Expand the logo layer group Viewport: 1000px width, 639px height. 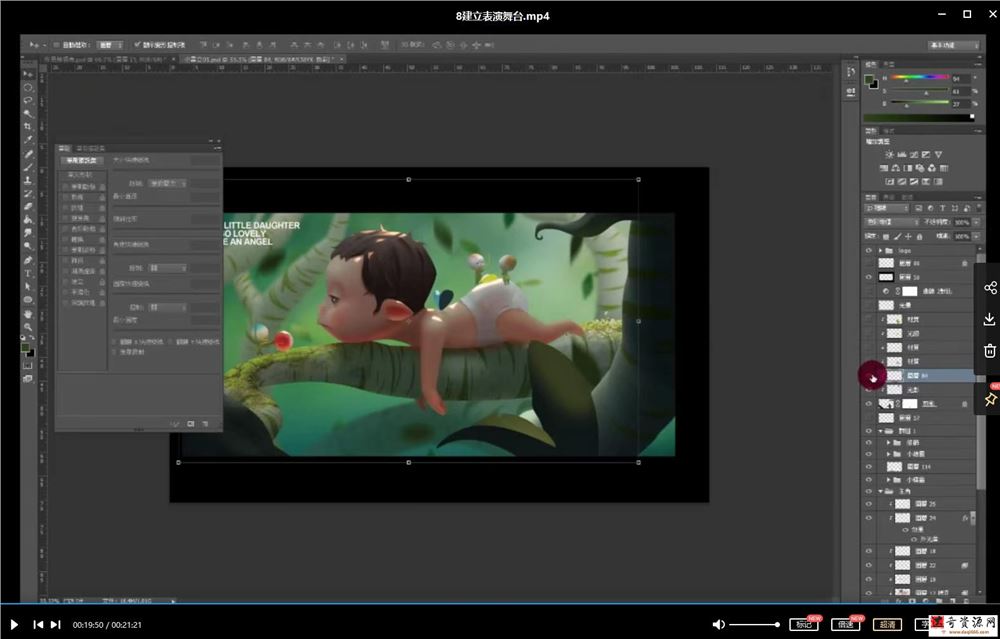pyautogui.click(x=881, y=251)
